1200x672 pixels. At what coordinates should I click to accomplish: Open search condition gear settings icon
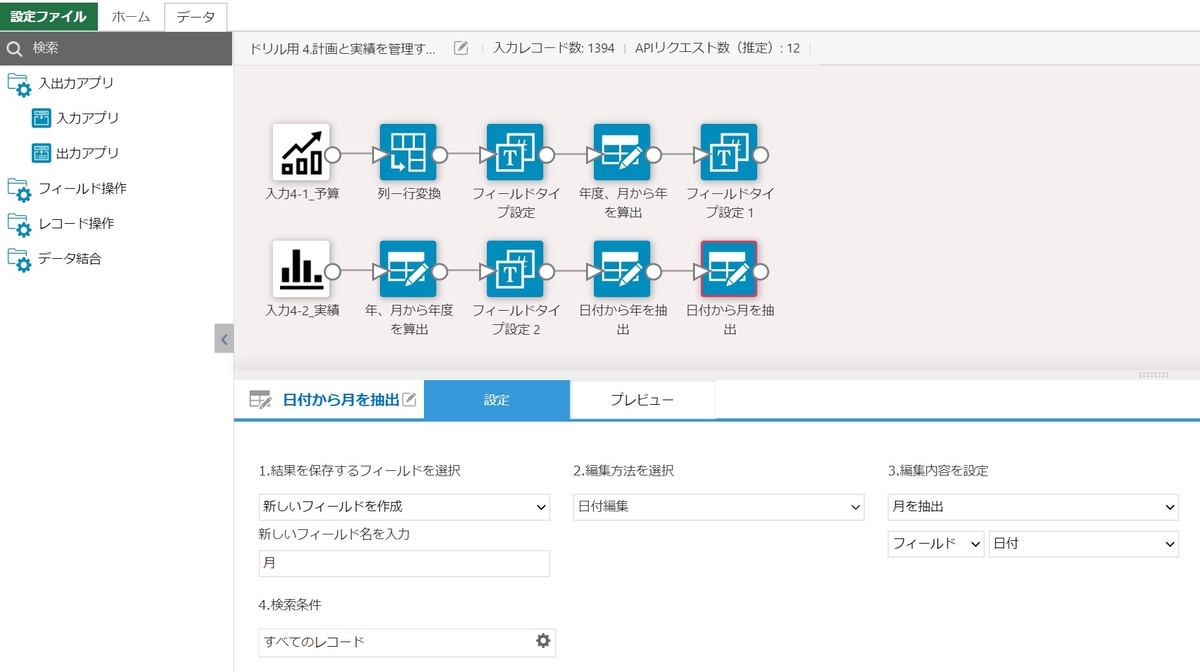(543, 640)
